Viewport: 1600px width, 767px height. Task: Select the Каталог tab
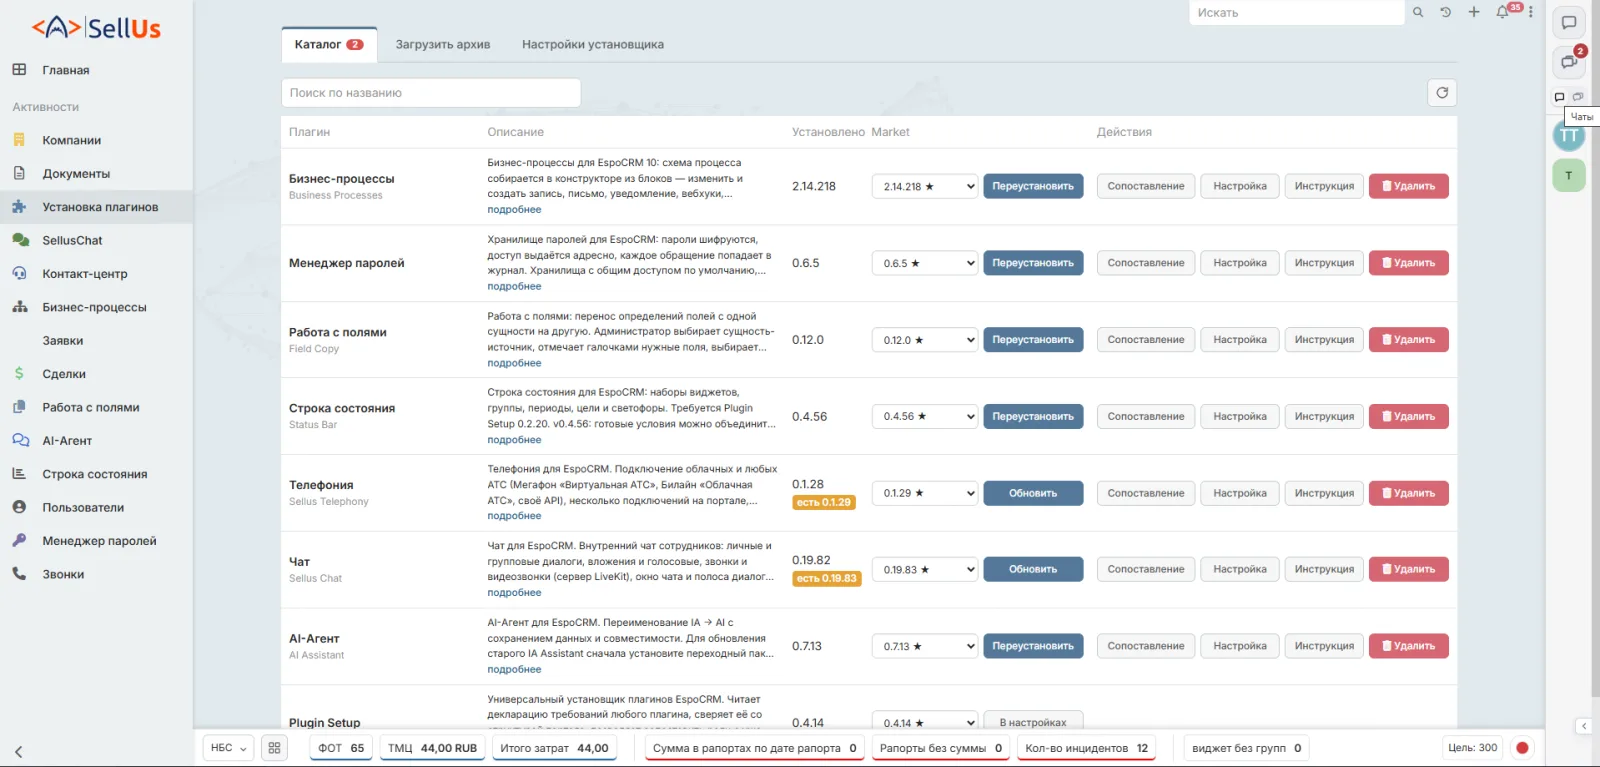[329, 45]
